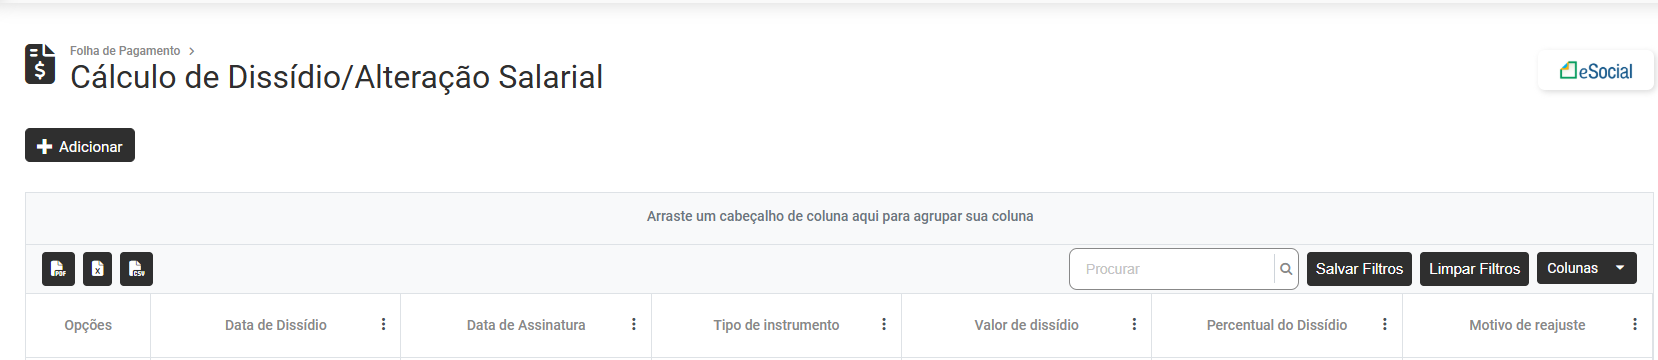The height and width of the screenshot is (360, 1658).
Task: Sort by Valor de dissídio header
Action: click(1027, 325)
